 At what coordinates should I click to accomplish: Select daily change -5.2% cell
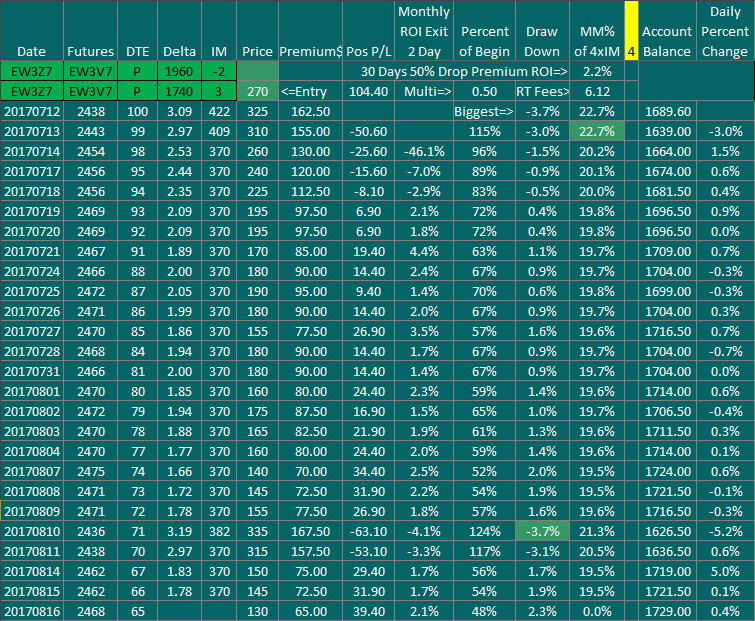click(726, 531)
